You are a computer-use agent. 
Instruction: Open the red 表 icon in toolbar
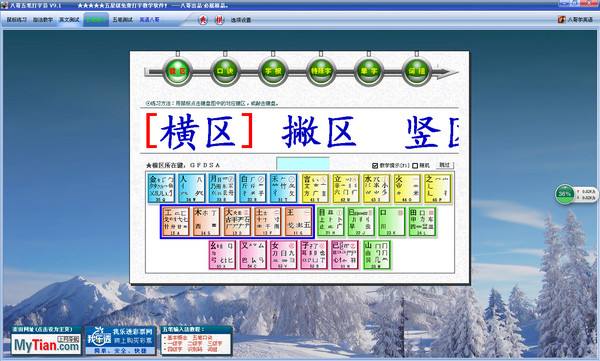click(x=203, y=20)
